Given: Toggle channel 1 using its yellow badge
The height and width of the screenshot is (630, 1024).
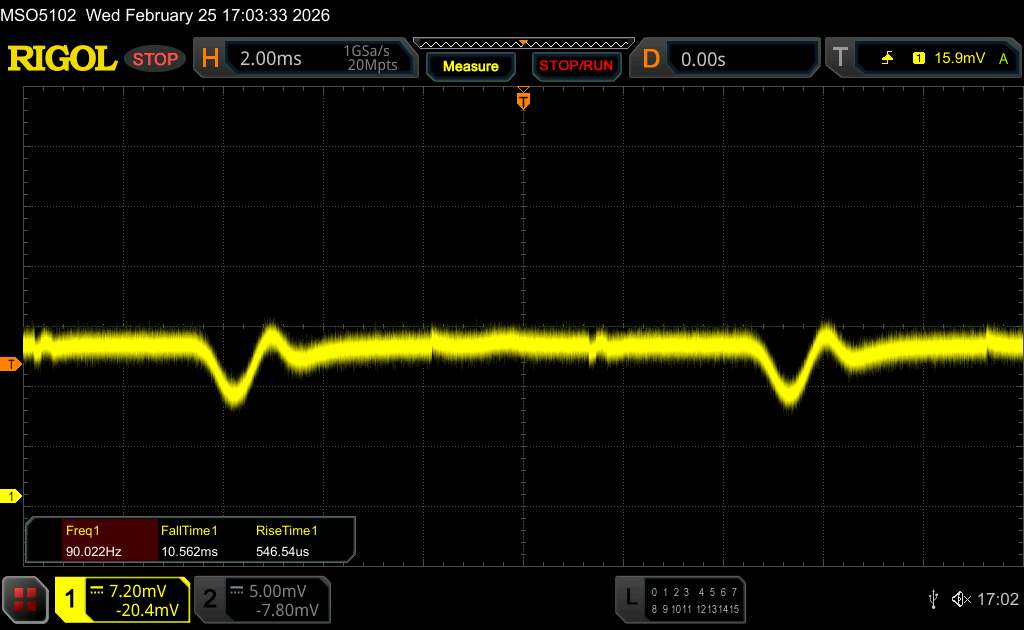Looking at the screenshot, I should 70,598.
